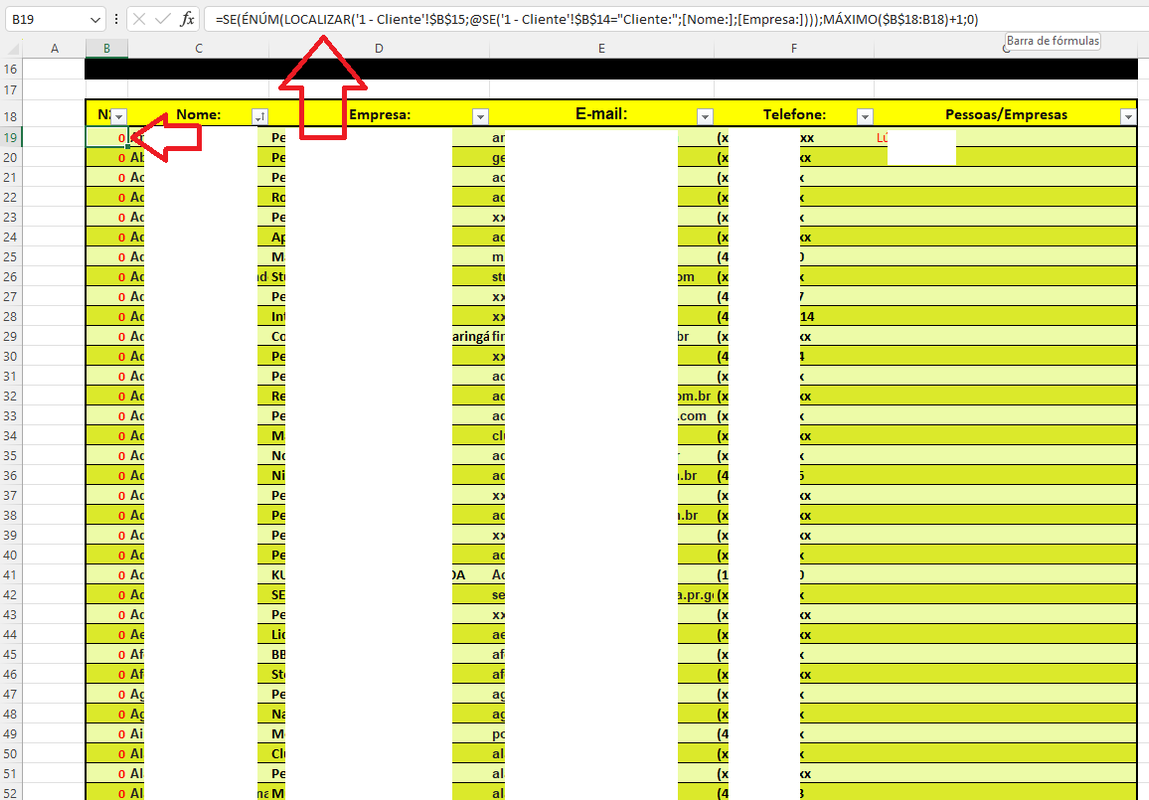Image resolution: width=1149 pixels, height=800 pixels.
Task: Open the Pessoas/Empresas filter dropdown
Action: [x=1128, y=116]
